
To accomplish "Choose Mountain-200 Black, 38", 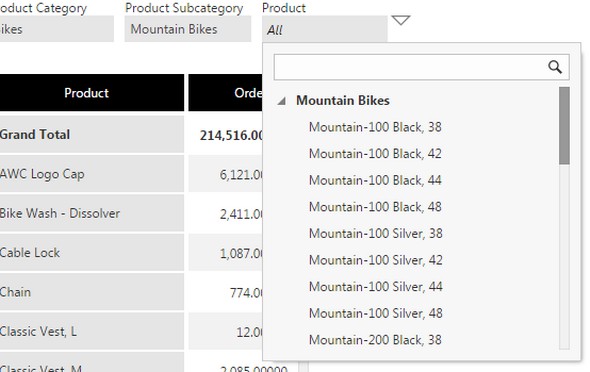I will [x=375, y=340].
